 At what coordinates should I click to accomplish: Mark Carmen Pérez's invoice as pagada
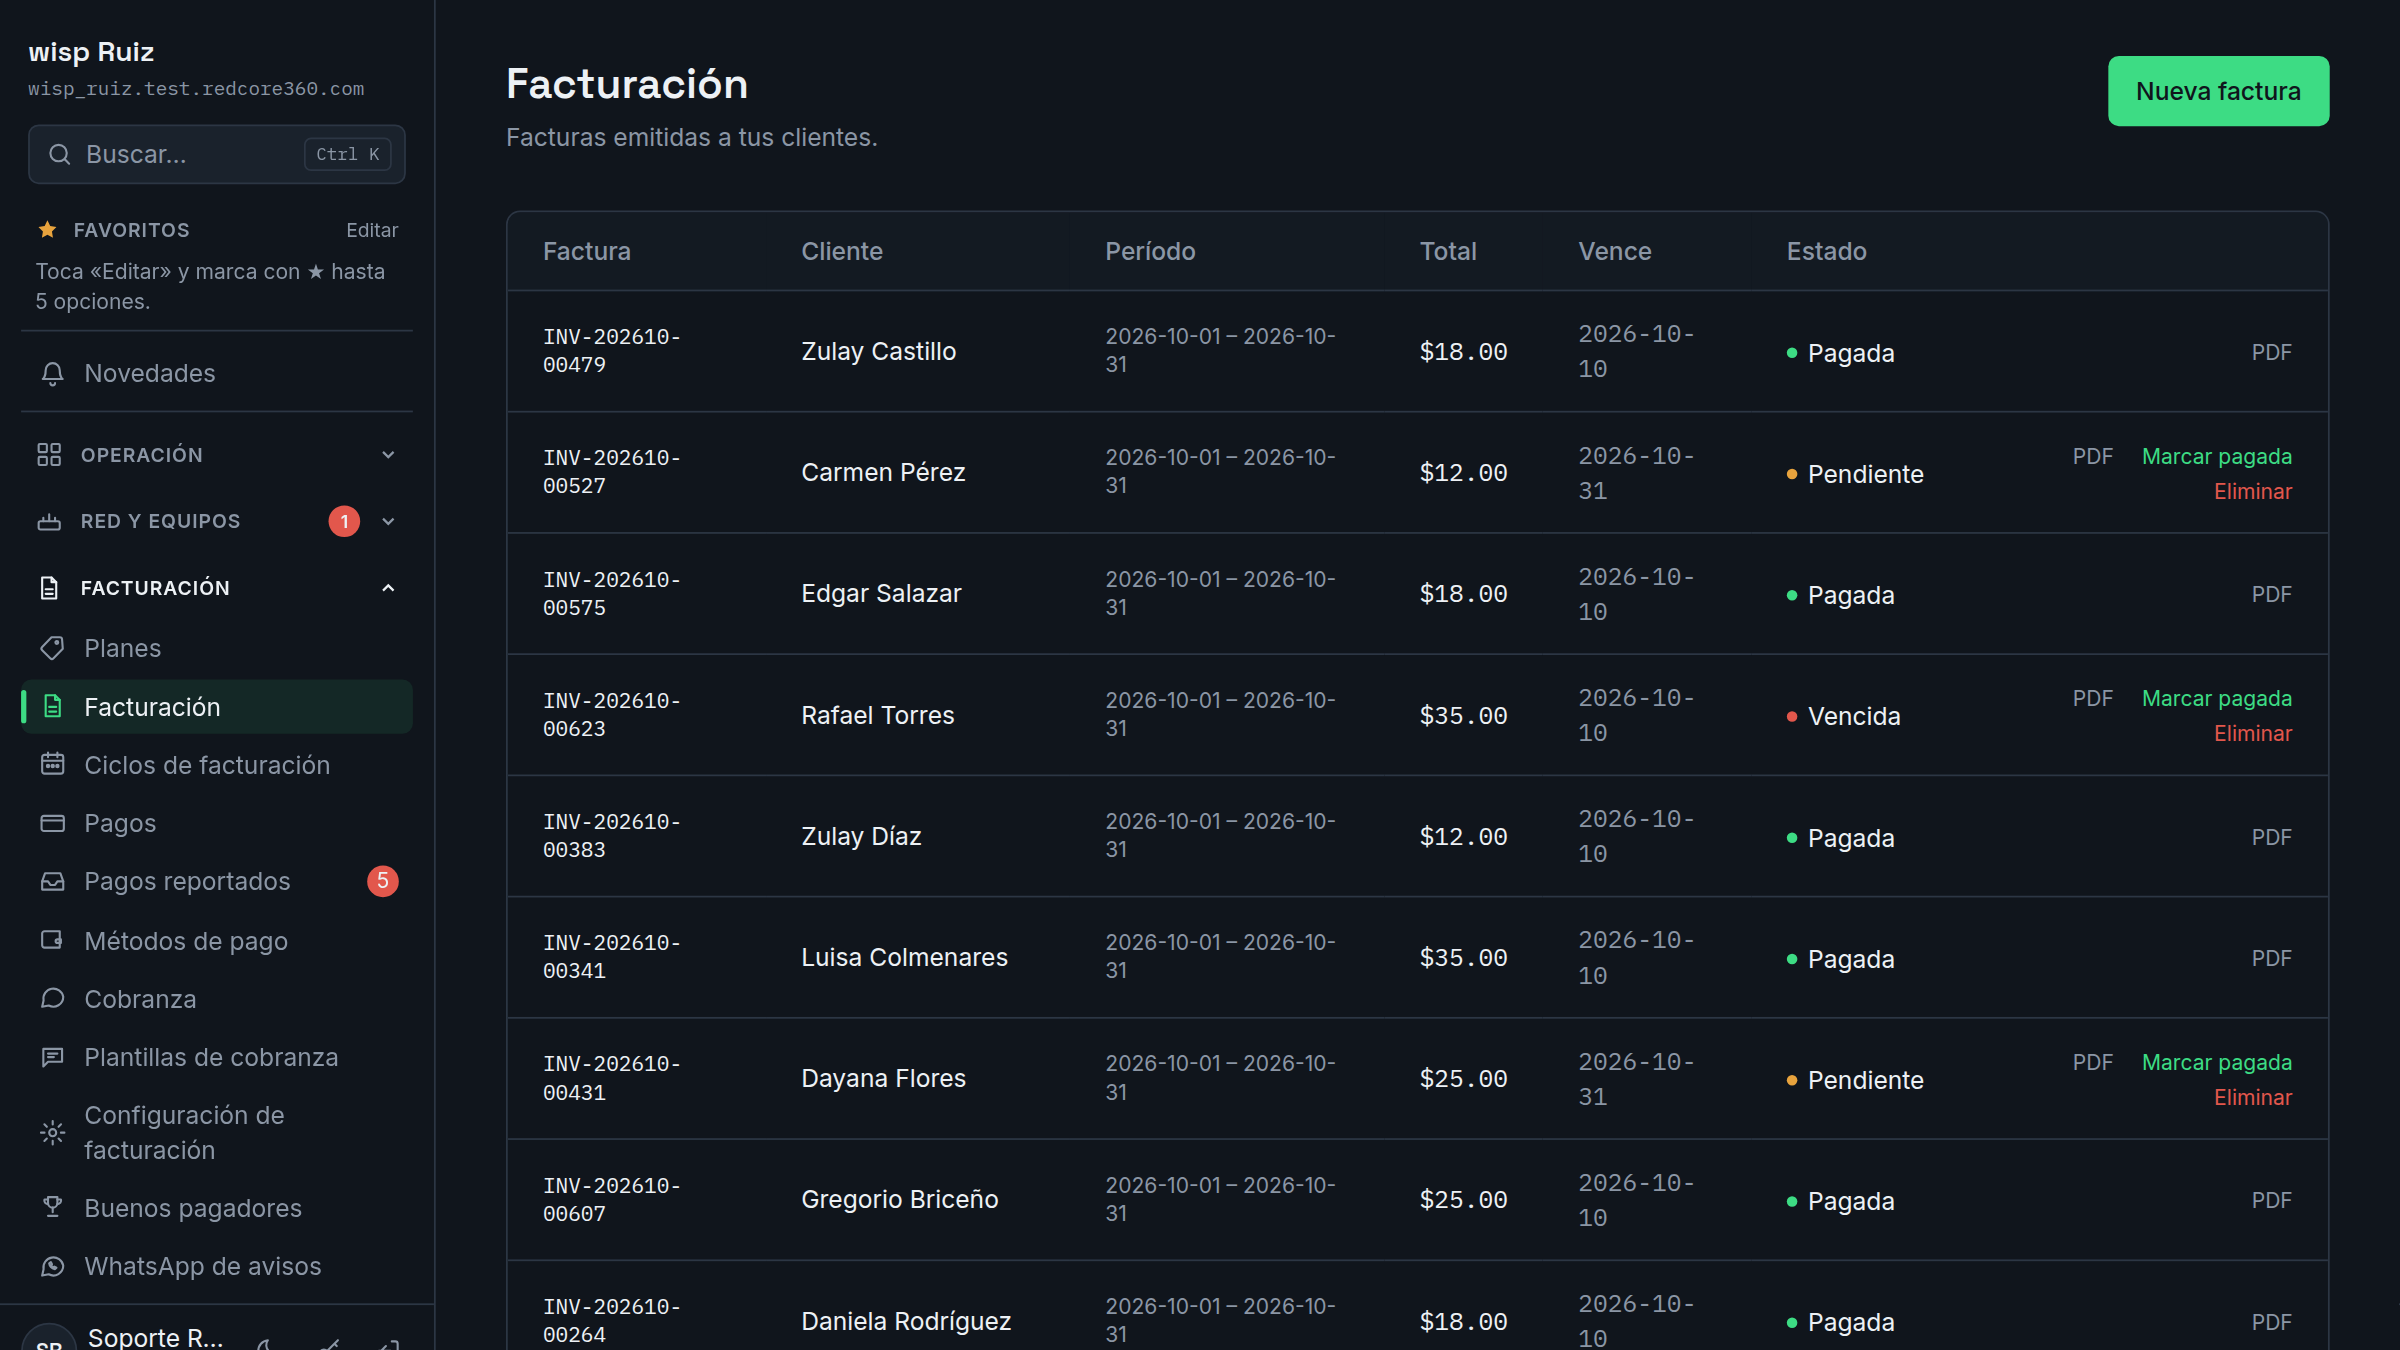tap(2216, 456)
